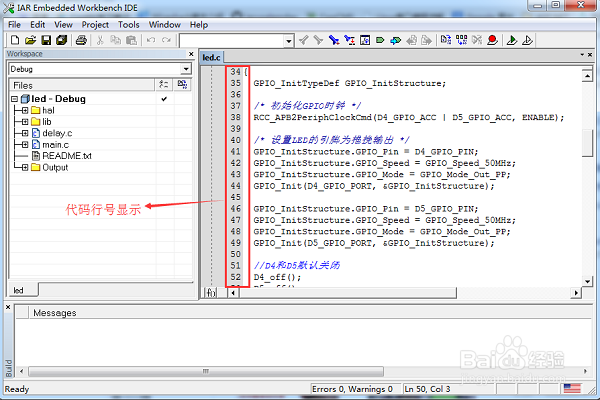Click the Copy icon

(116, 40)
